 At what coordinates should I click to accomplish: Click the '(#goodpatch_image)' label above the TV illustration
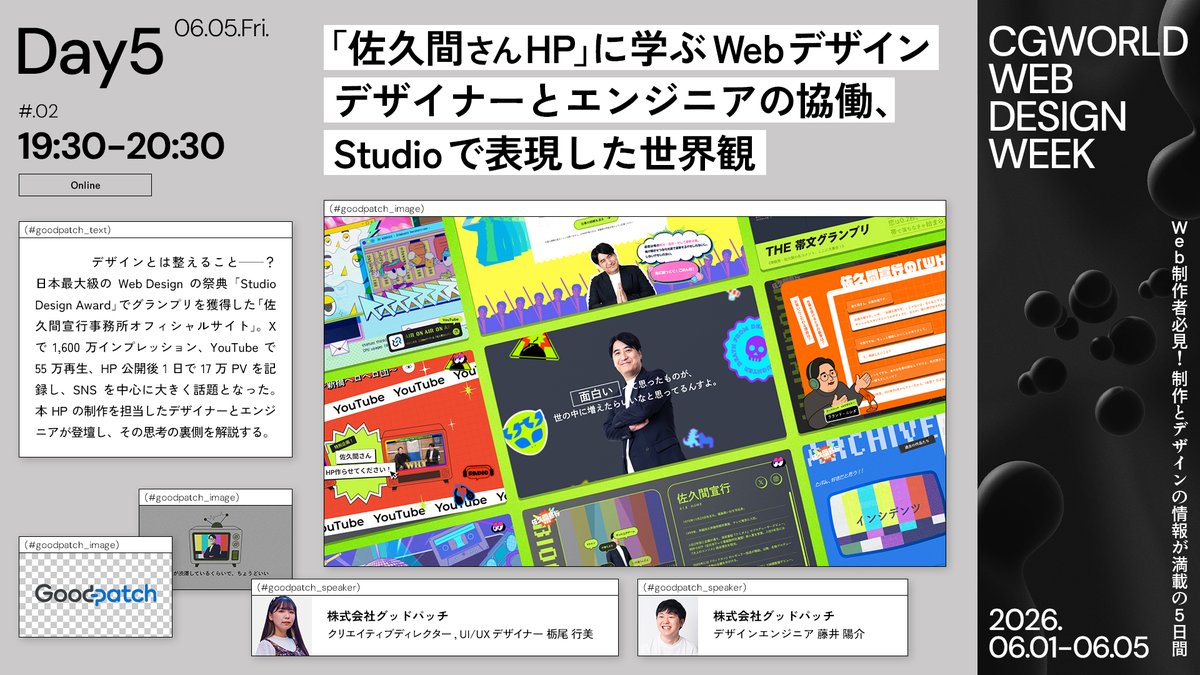click(190, 496)
